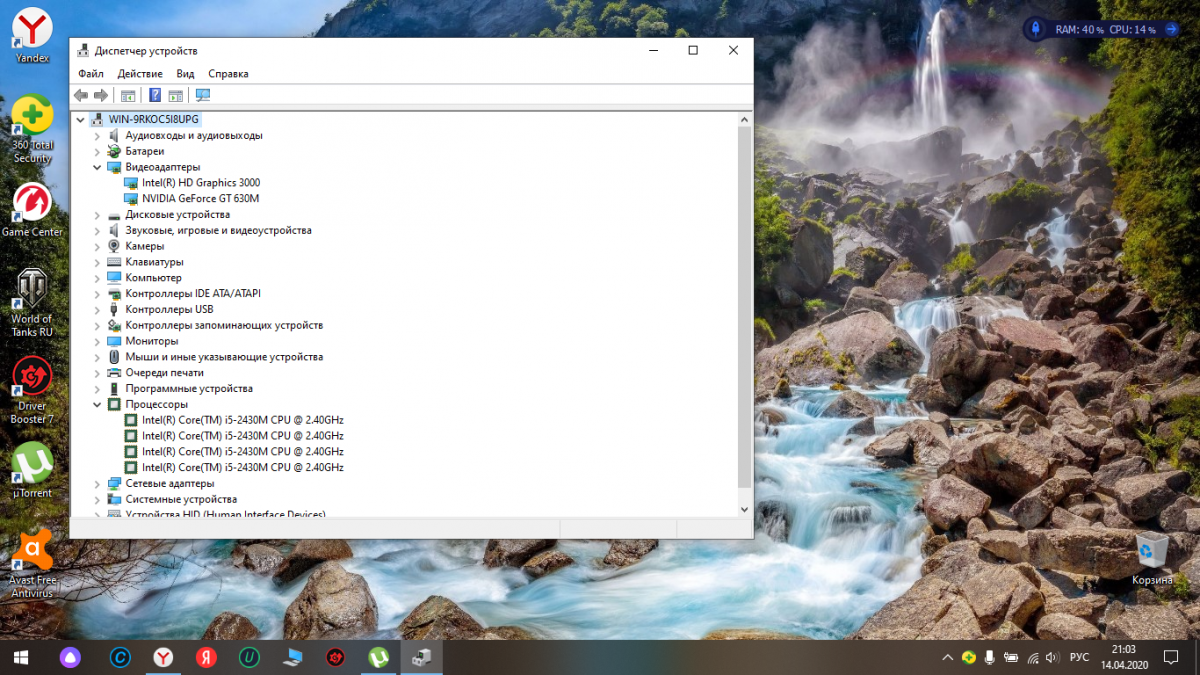Select Intel(R) HD Graphics 3000 adapter
The height and width of the screenshot is (675, 1200).
pos(200,183)
